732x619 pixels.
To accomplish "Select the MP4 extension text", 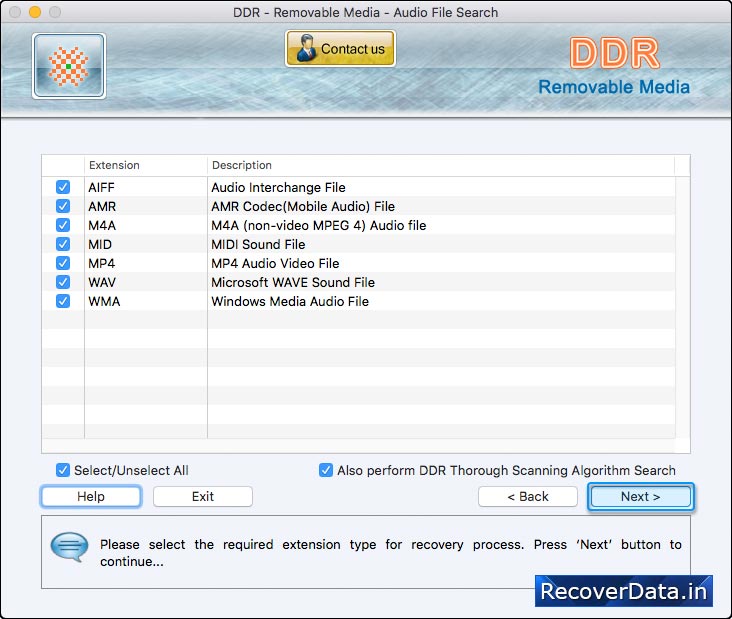I will coord(101,263).
